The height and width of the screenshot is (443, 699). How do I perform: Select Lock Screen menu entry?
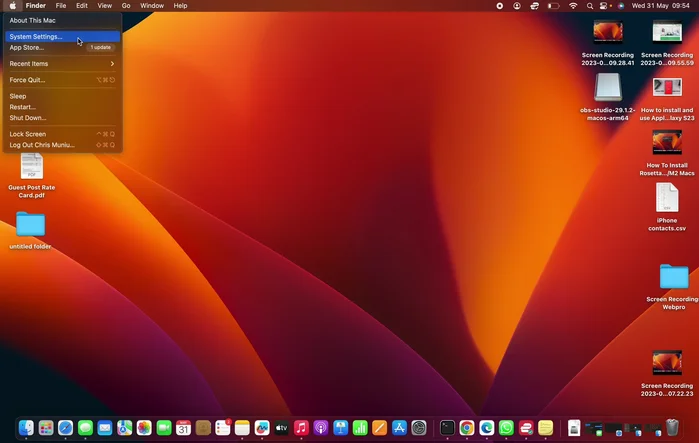(28, 134)
